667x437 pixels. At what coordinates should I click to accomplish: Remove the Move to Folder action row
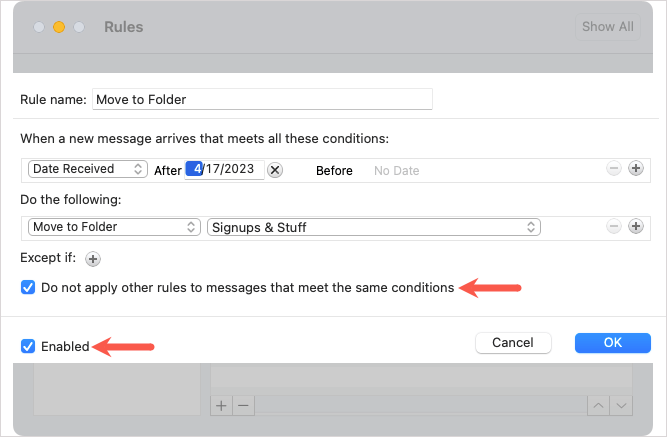coord(613,227)
